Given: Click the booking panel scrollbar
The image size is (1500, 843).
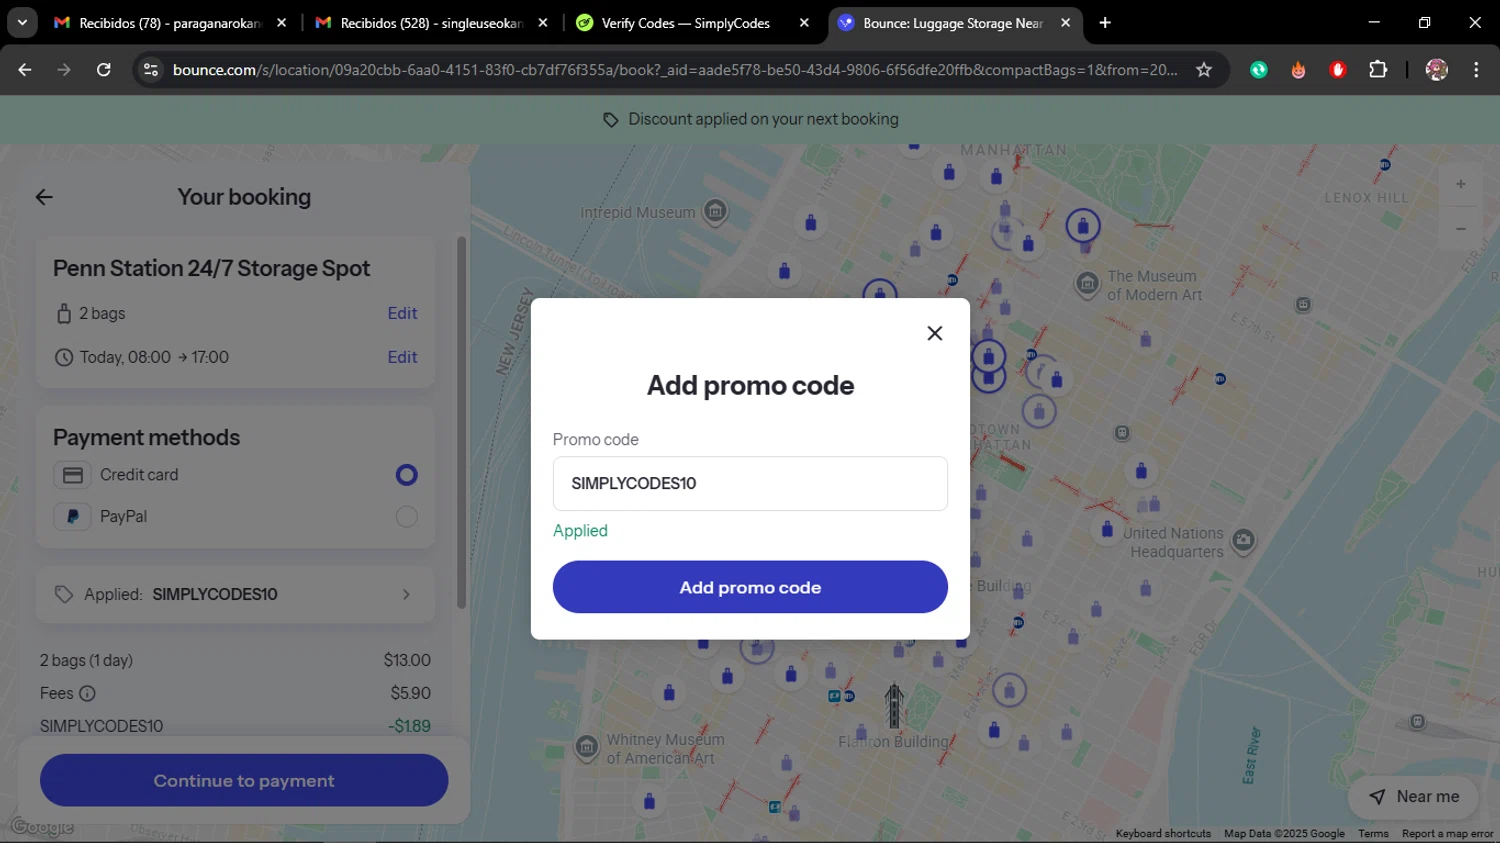Looking at the screenshot, I should [x=461, y=422].
